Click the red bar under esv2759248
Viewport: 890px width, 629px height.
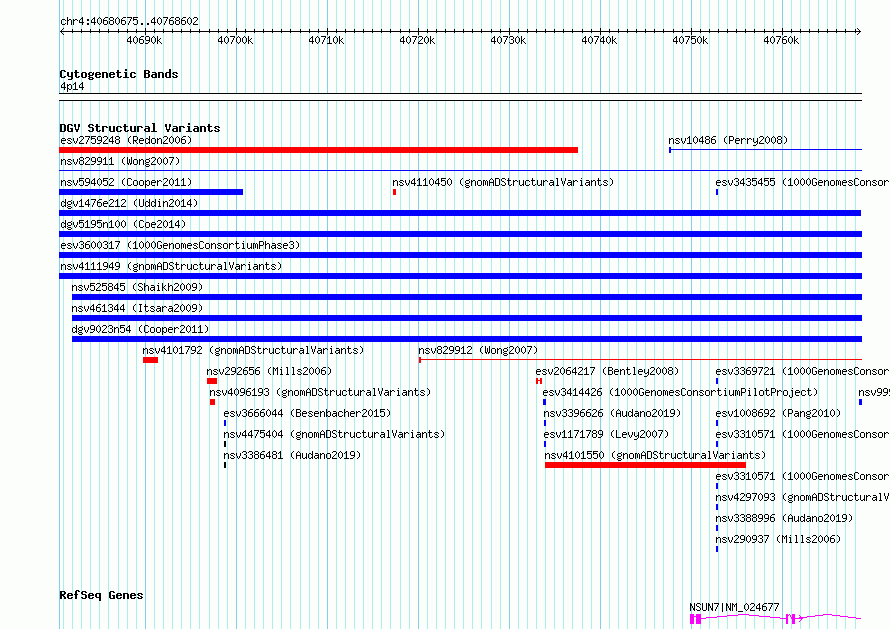click(318, 150)
